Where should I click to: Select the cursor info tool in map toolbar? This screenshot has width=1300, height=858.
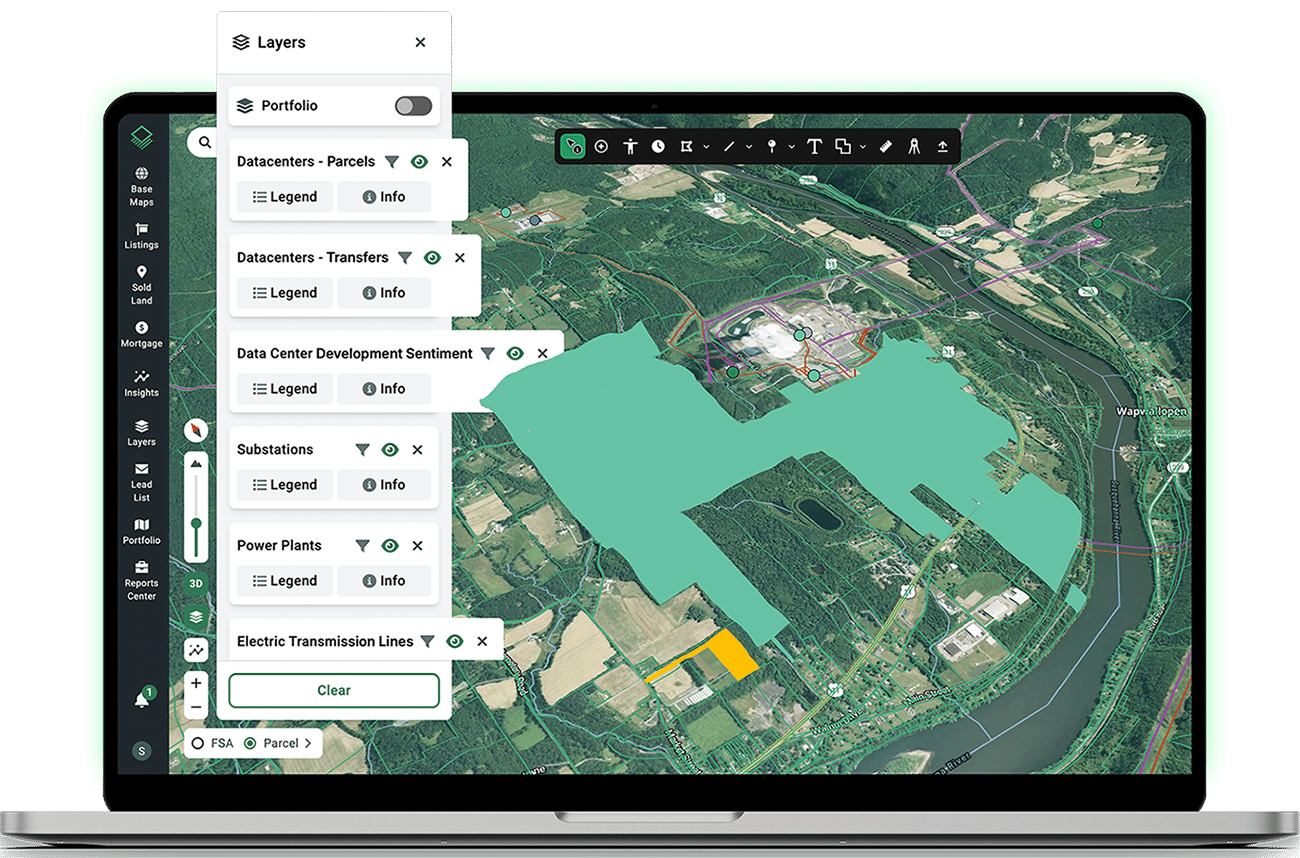pyautogui.click(x=573, y=146)
